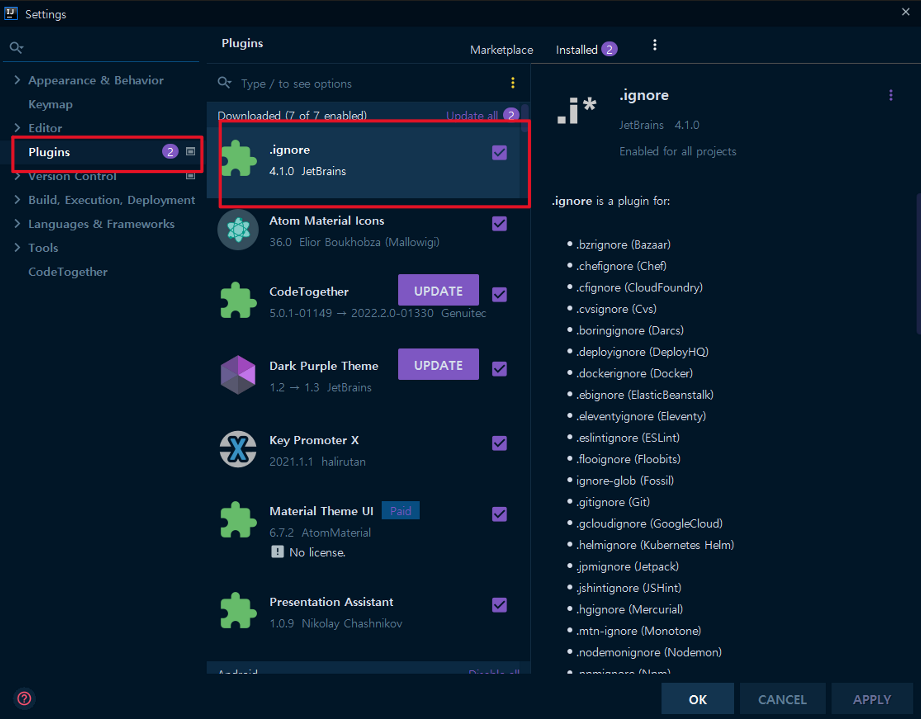Switch to the Marketplace tab
The height and width of the screenshot is (719, 921).
502,50
